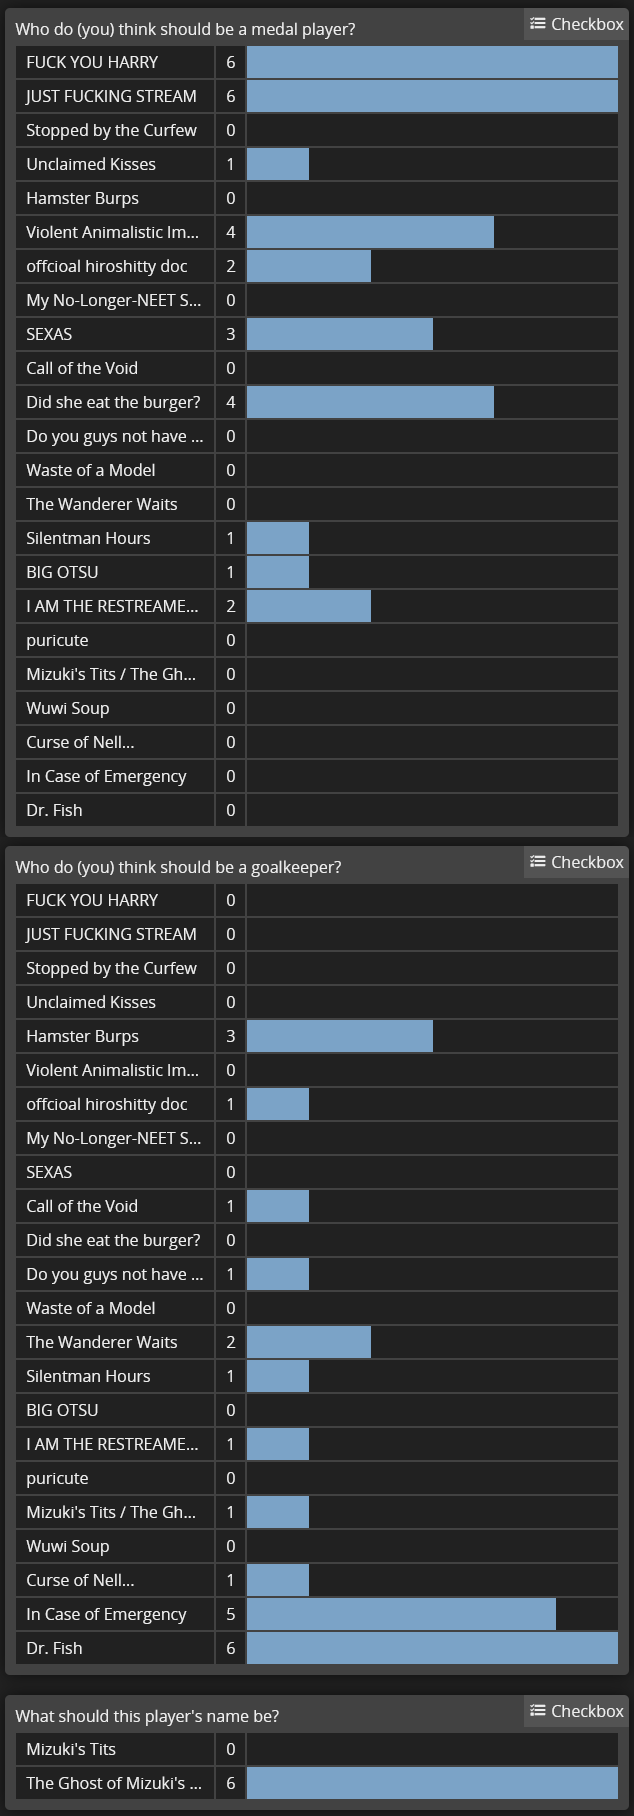Select 'In Case of Emergency' goalkeeper row
The height and width of the screenshot is (1816, 634).
point(317,1614)
